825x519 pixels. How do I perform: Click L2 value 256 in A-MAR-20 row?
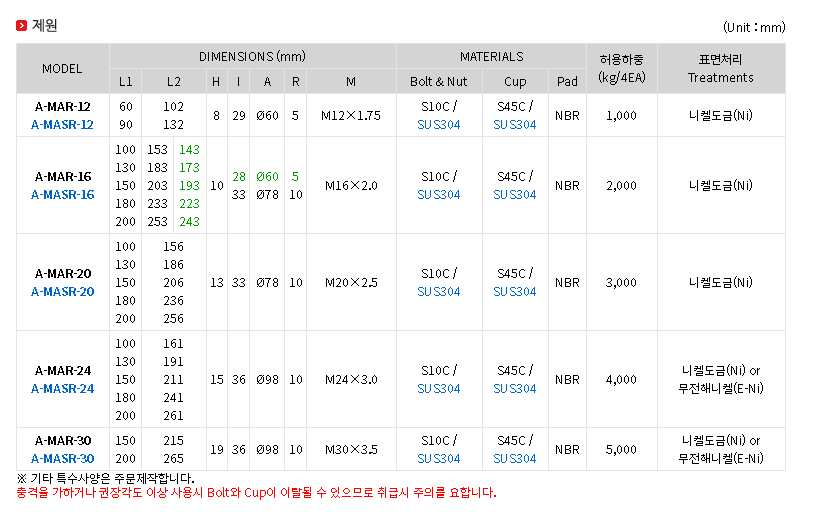coord(174,318)
